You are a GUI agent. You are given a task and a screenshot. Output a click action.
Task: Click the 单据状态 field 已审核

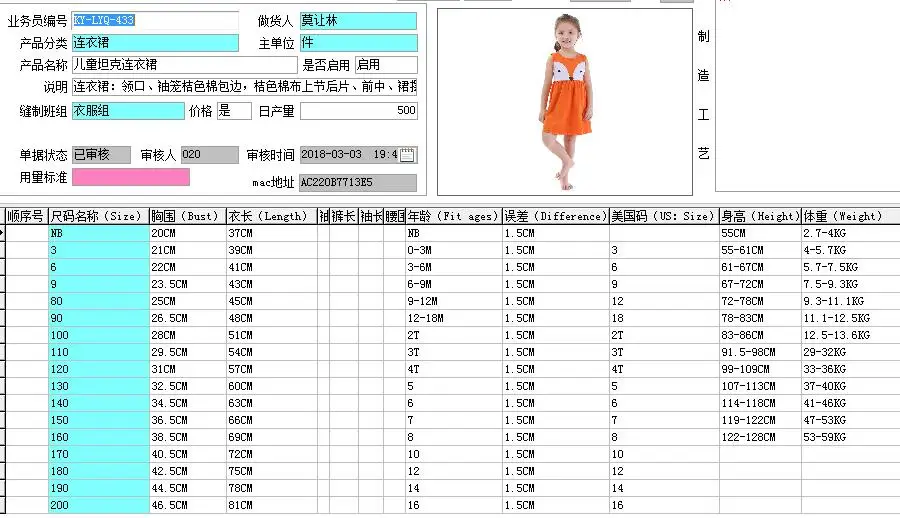click(x=101, y=155)
